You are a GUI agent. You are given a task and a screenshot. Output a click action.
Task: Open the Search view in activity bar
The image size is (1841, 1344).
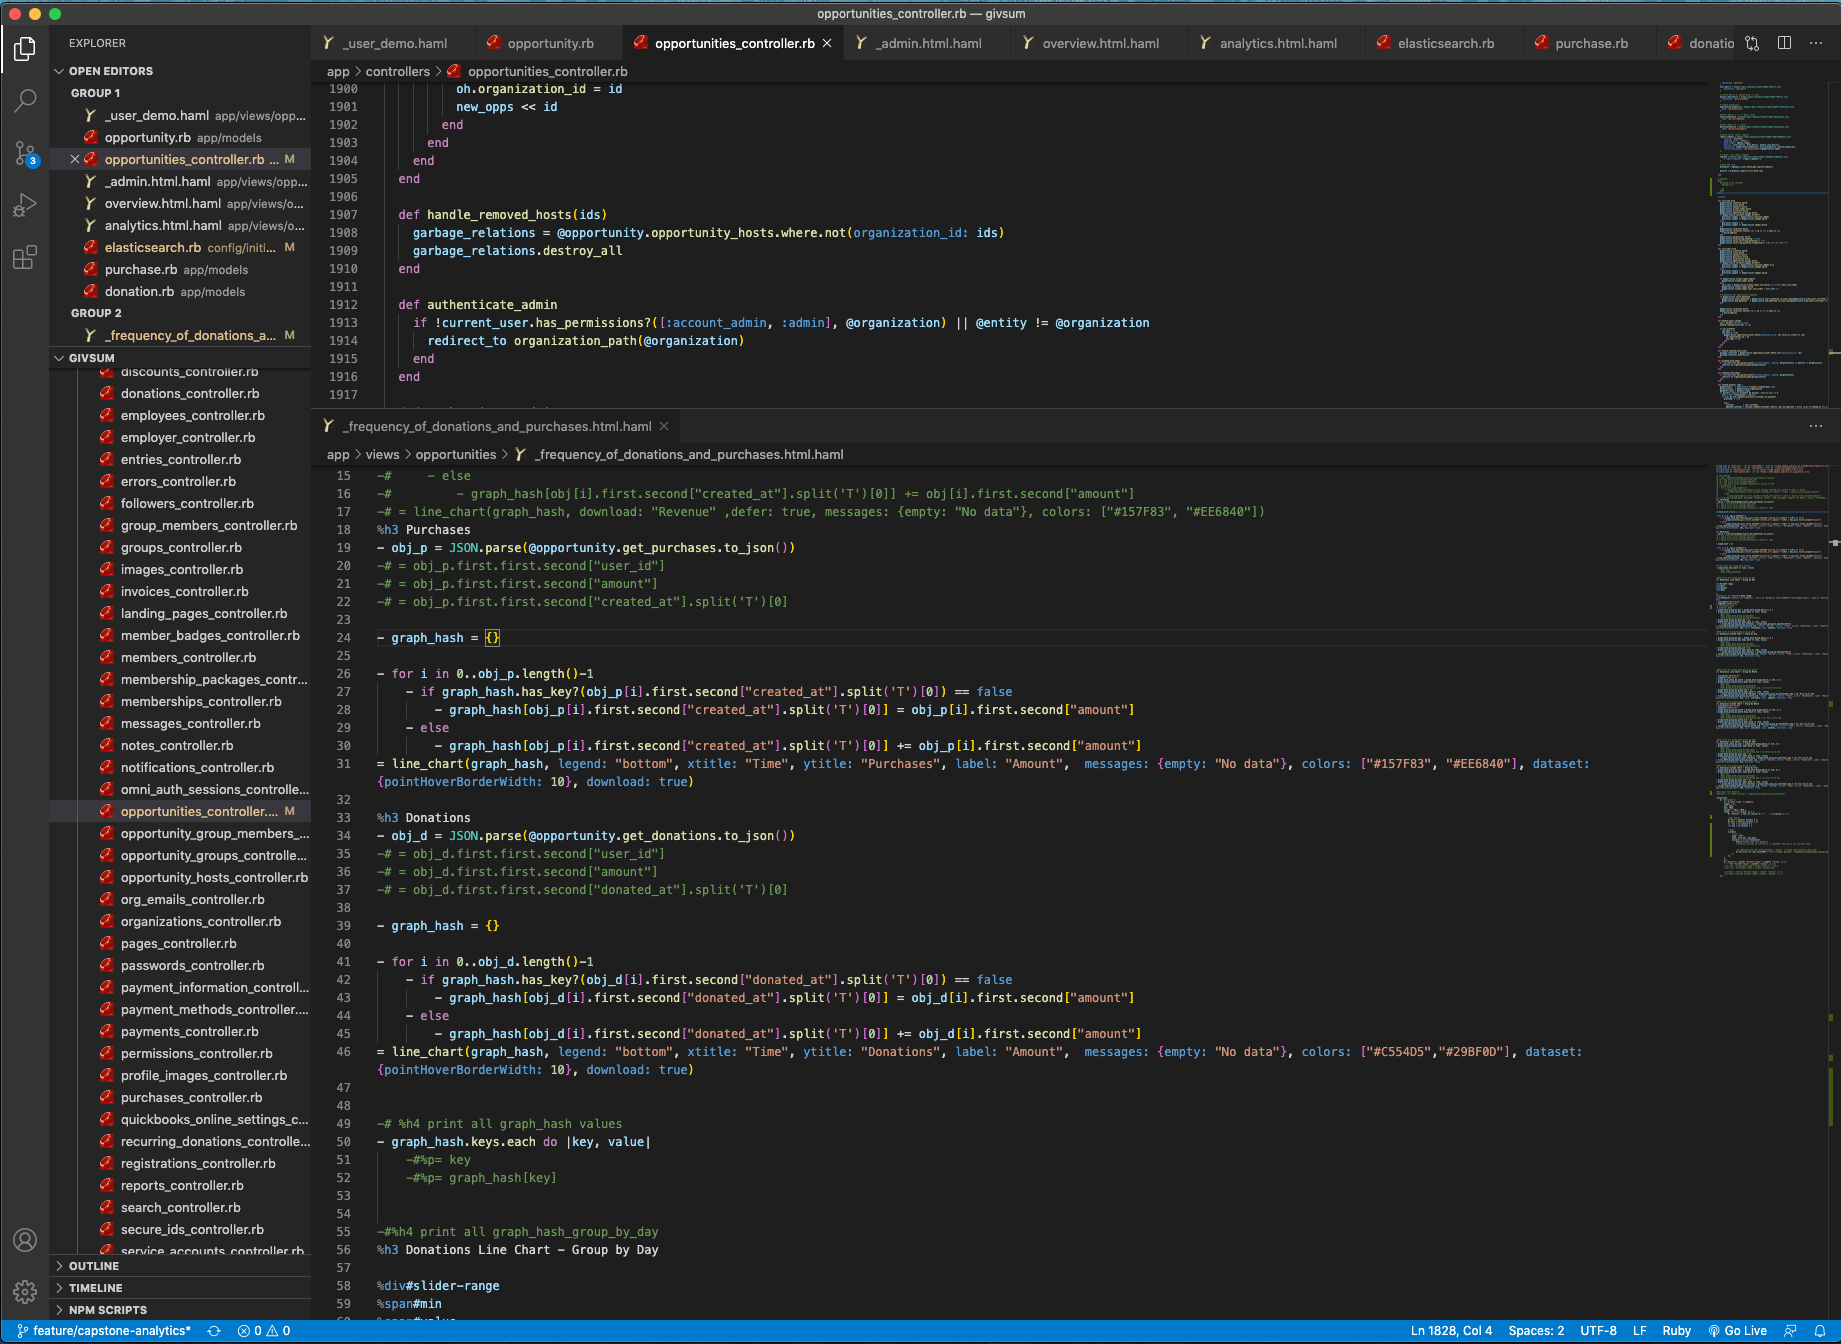click(25, 100)
